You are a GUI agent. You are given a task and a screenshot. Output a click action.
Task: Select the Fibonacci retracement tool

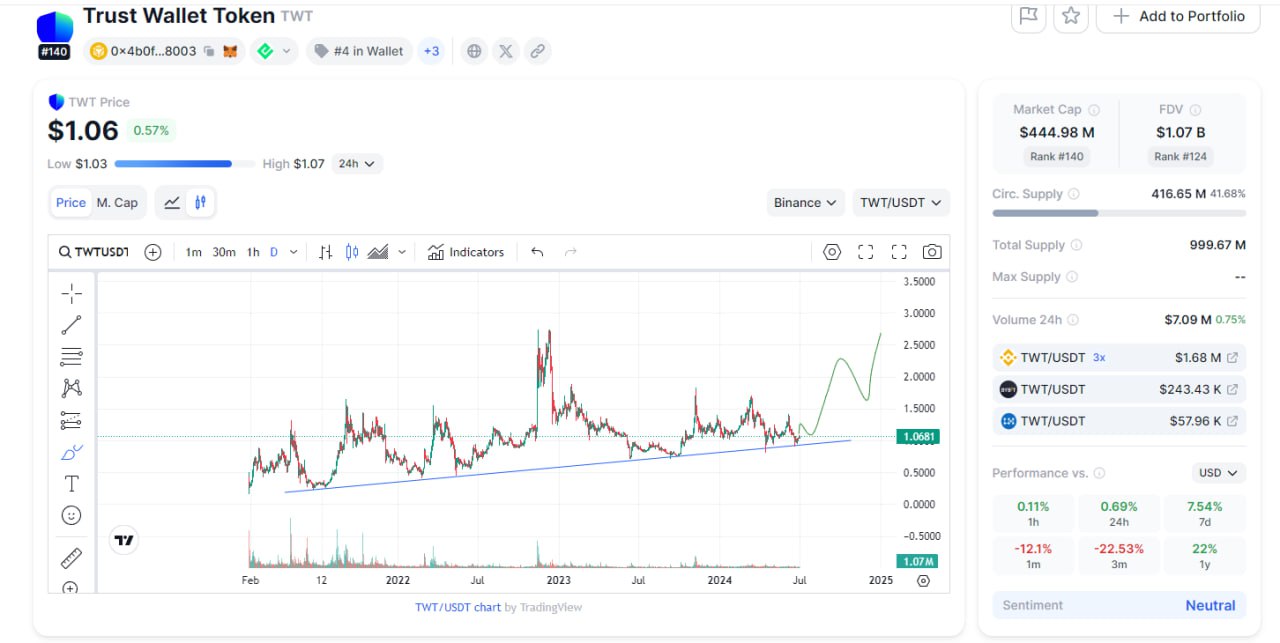pyautogui.click(x=72, y=356)
